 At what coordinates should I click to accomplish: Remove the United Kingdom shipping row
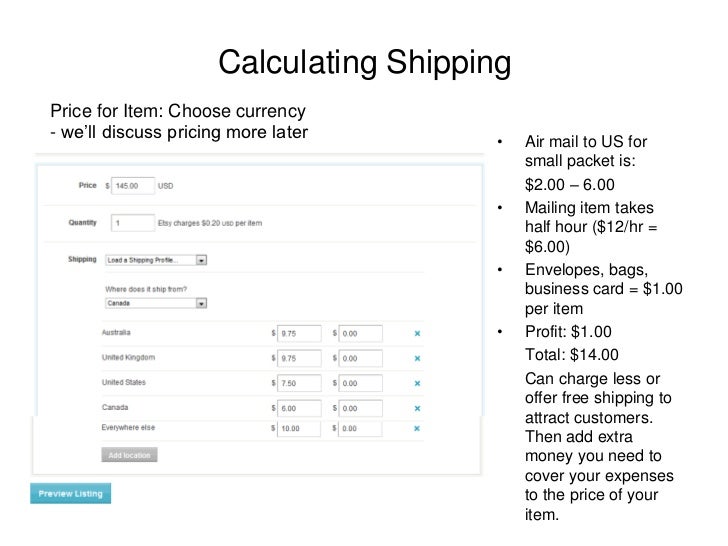point(417,358)
